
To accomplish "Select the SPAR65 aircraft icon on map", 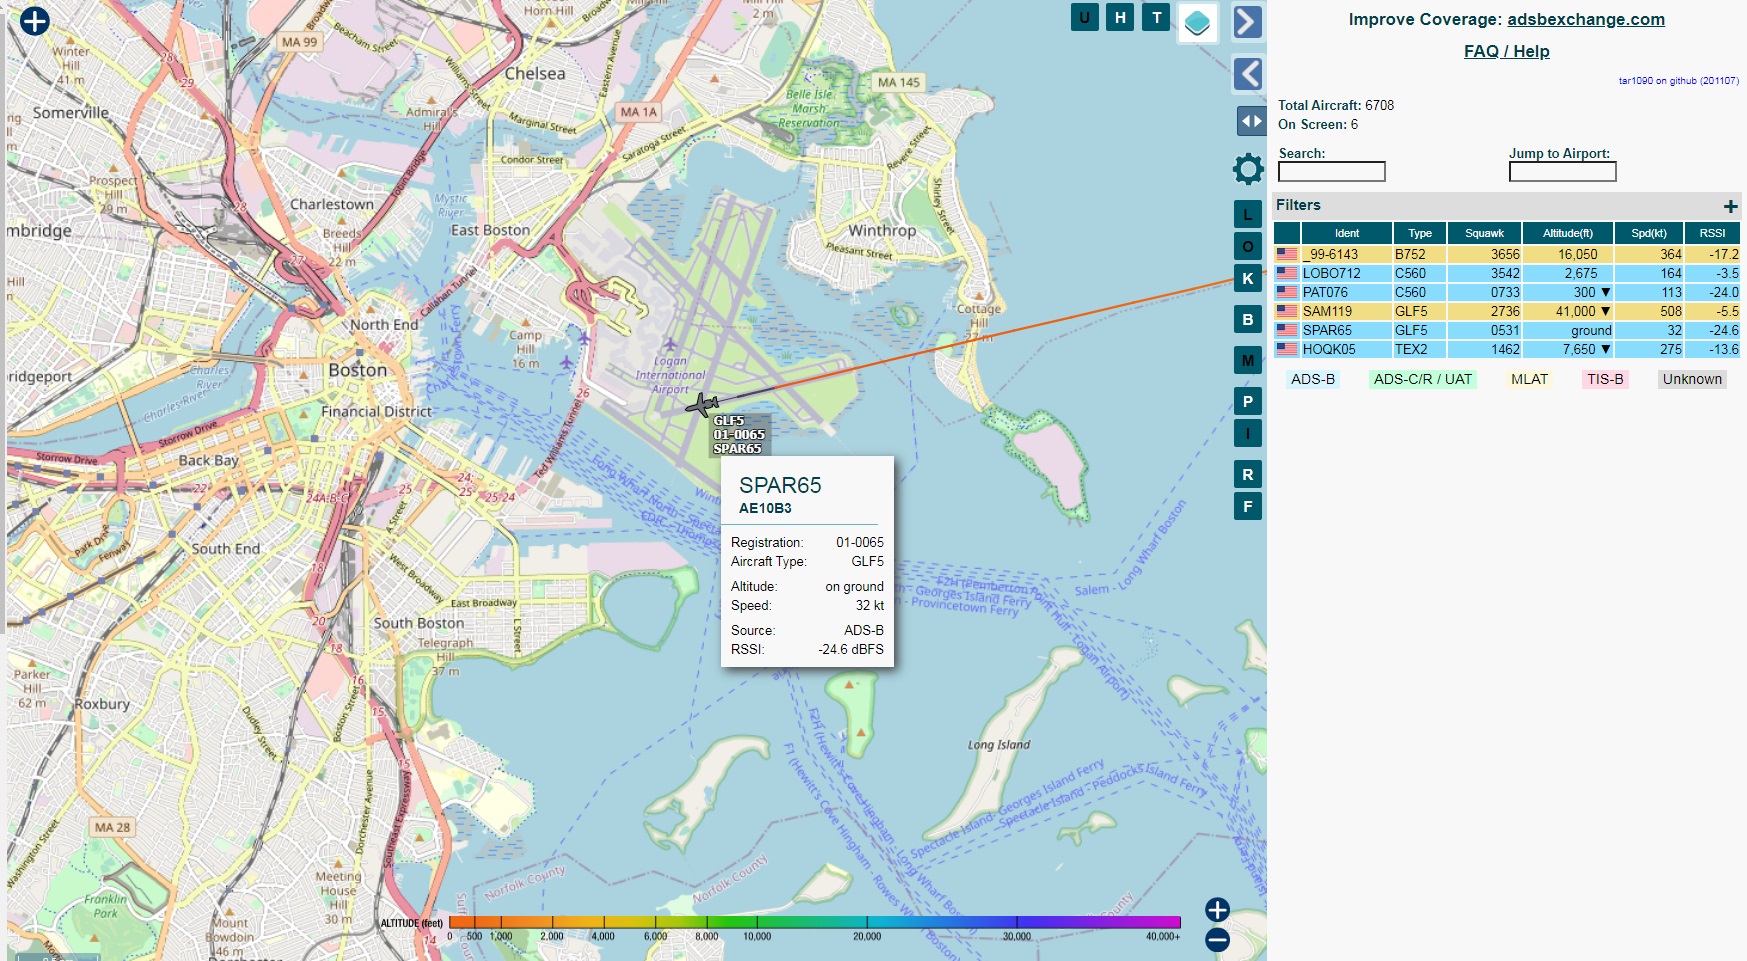I will pos(702,404).
